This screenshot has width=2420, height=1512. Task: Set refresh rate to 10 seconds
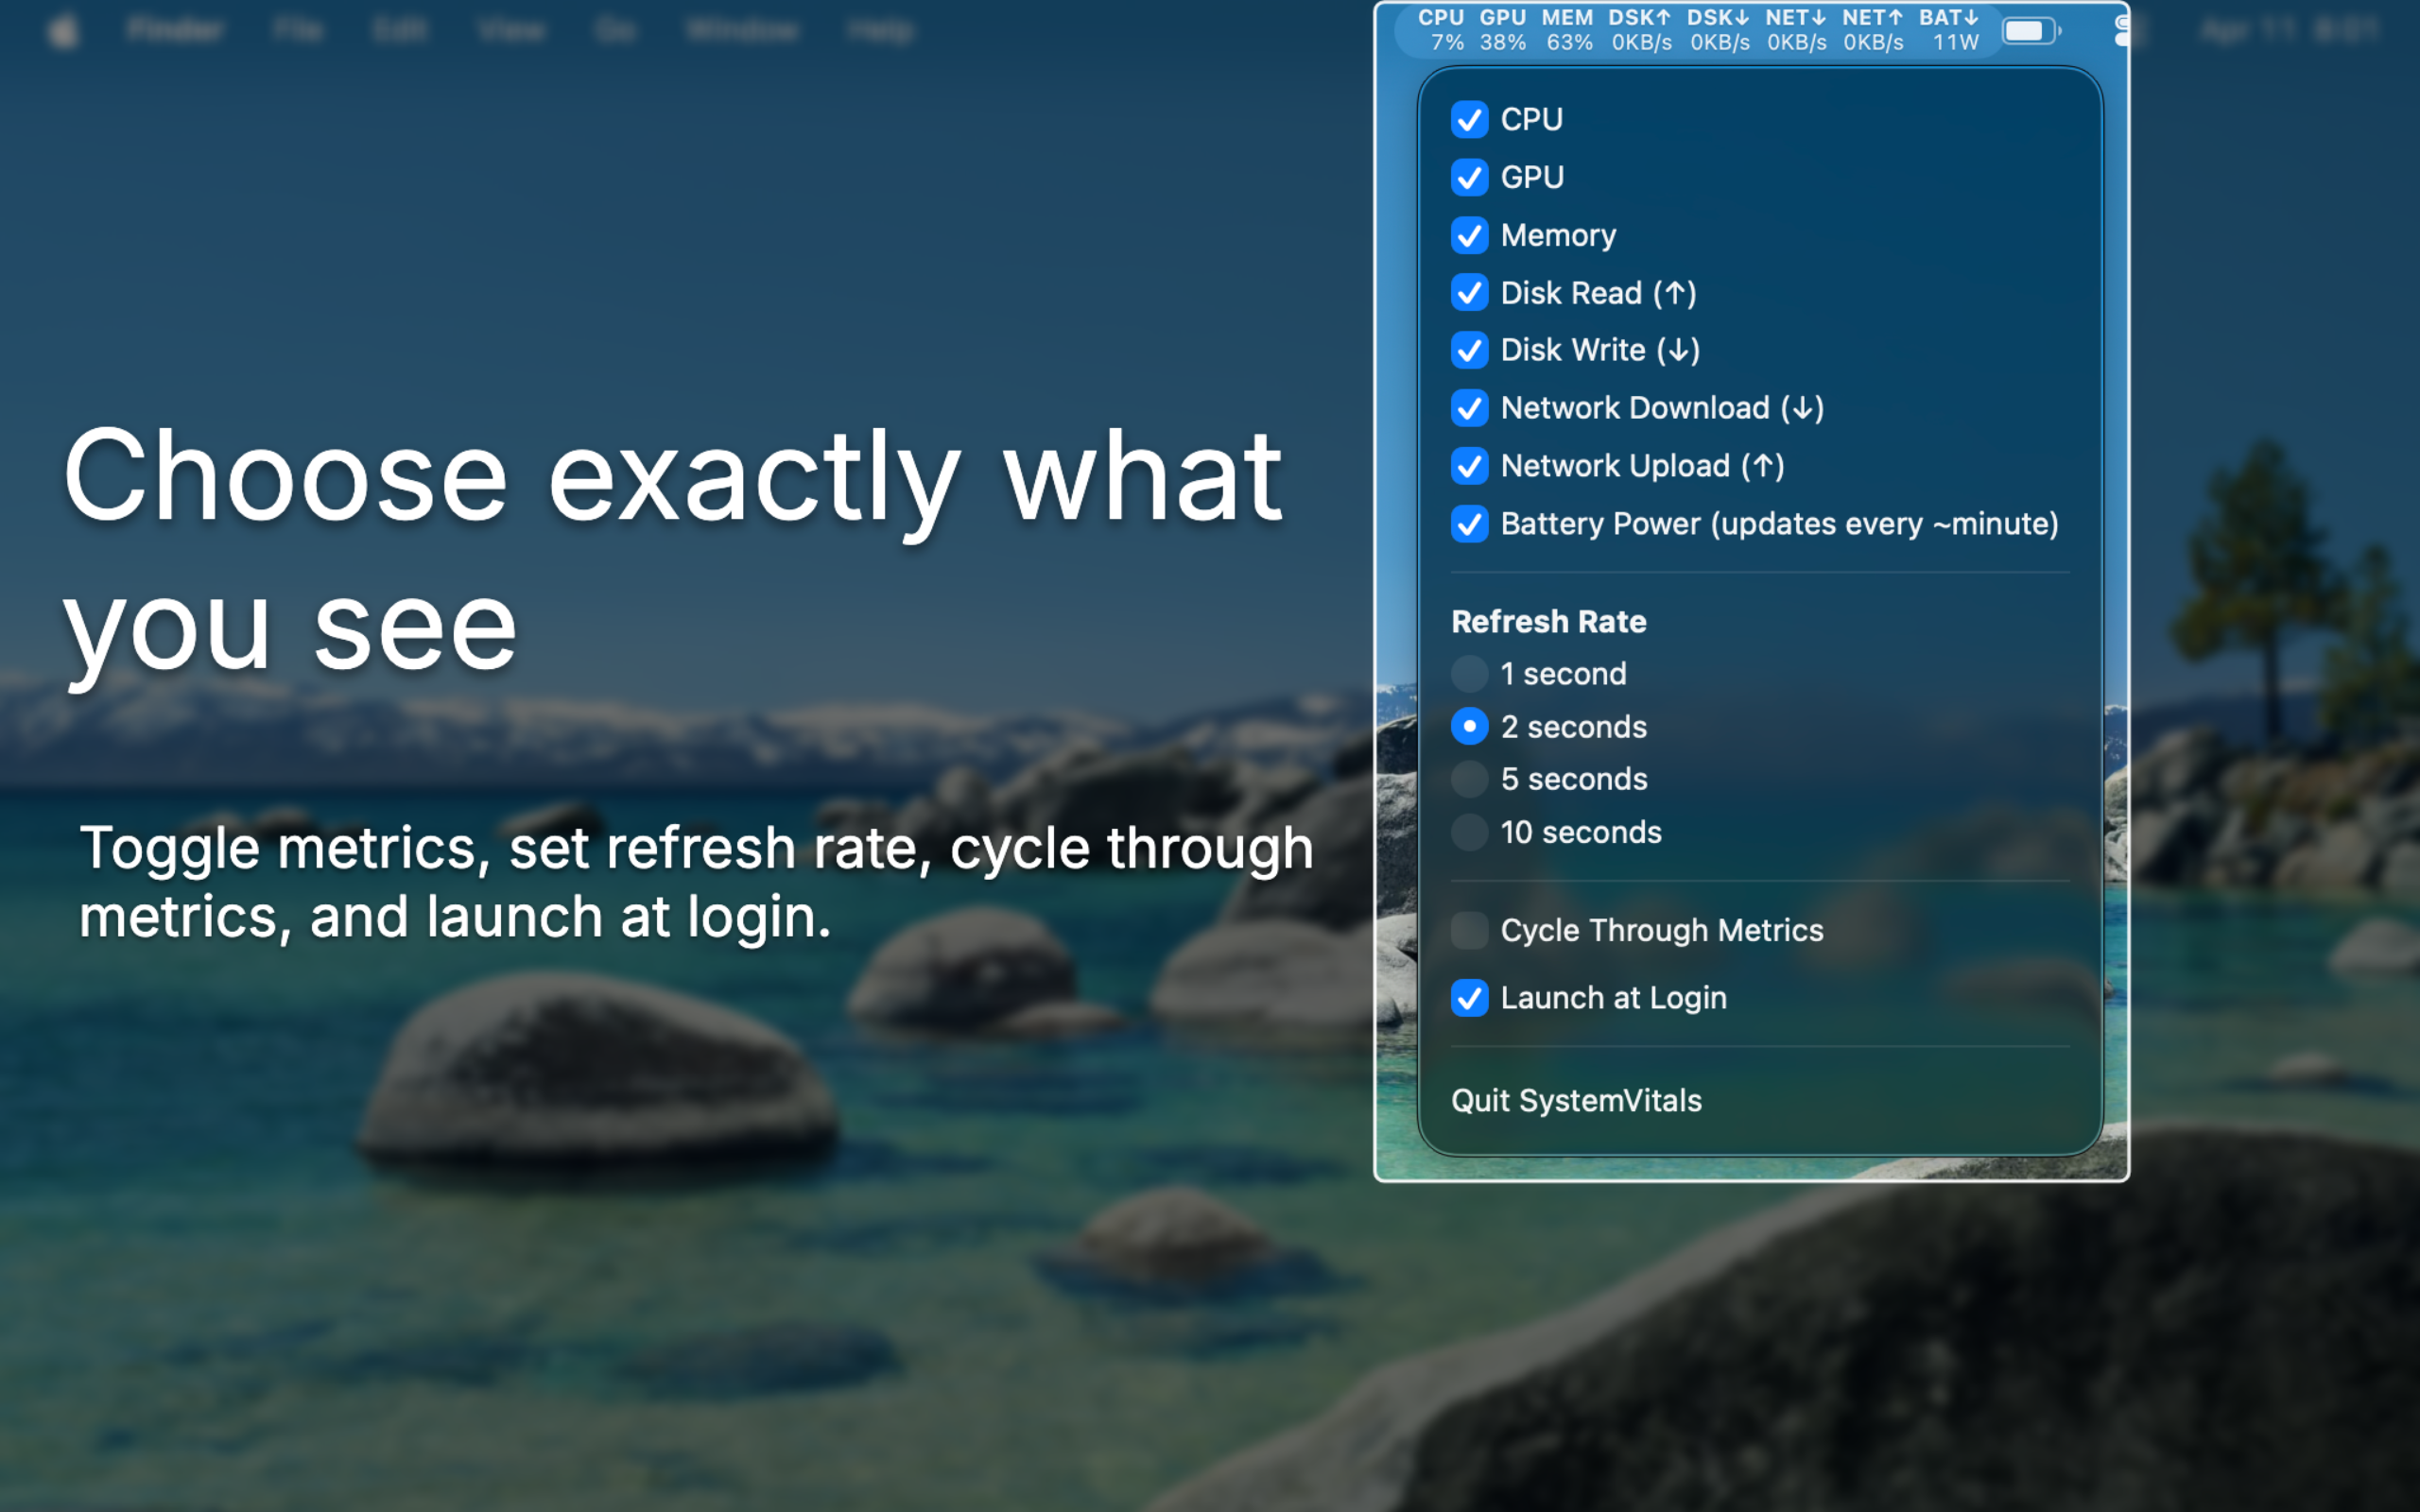click(x=1469, y=832)
